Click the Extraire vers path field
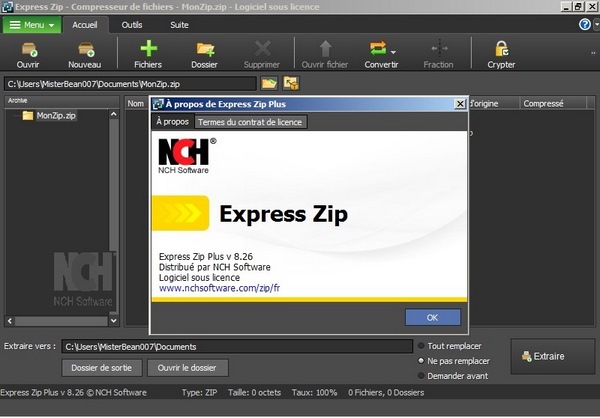This screenshot has height=418, width=600. [237, 346]
